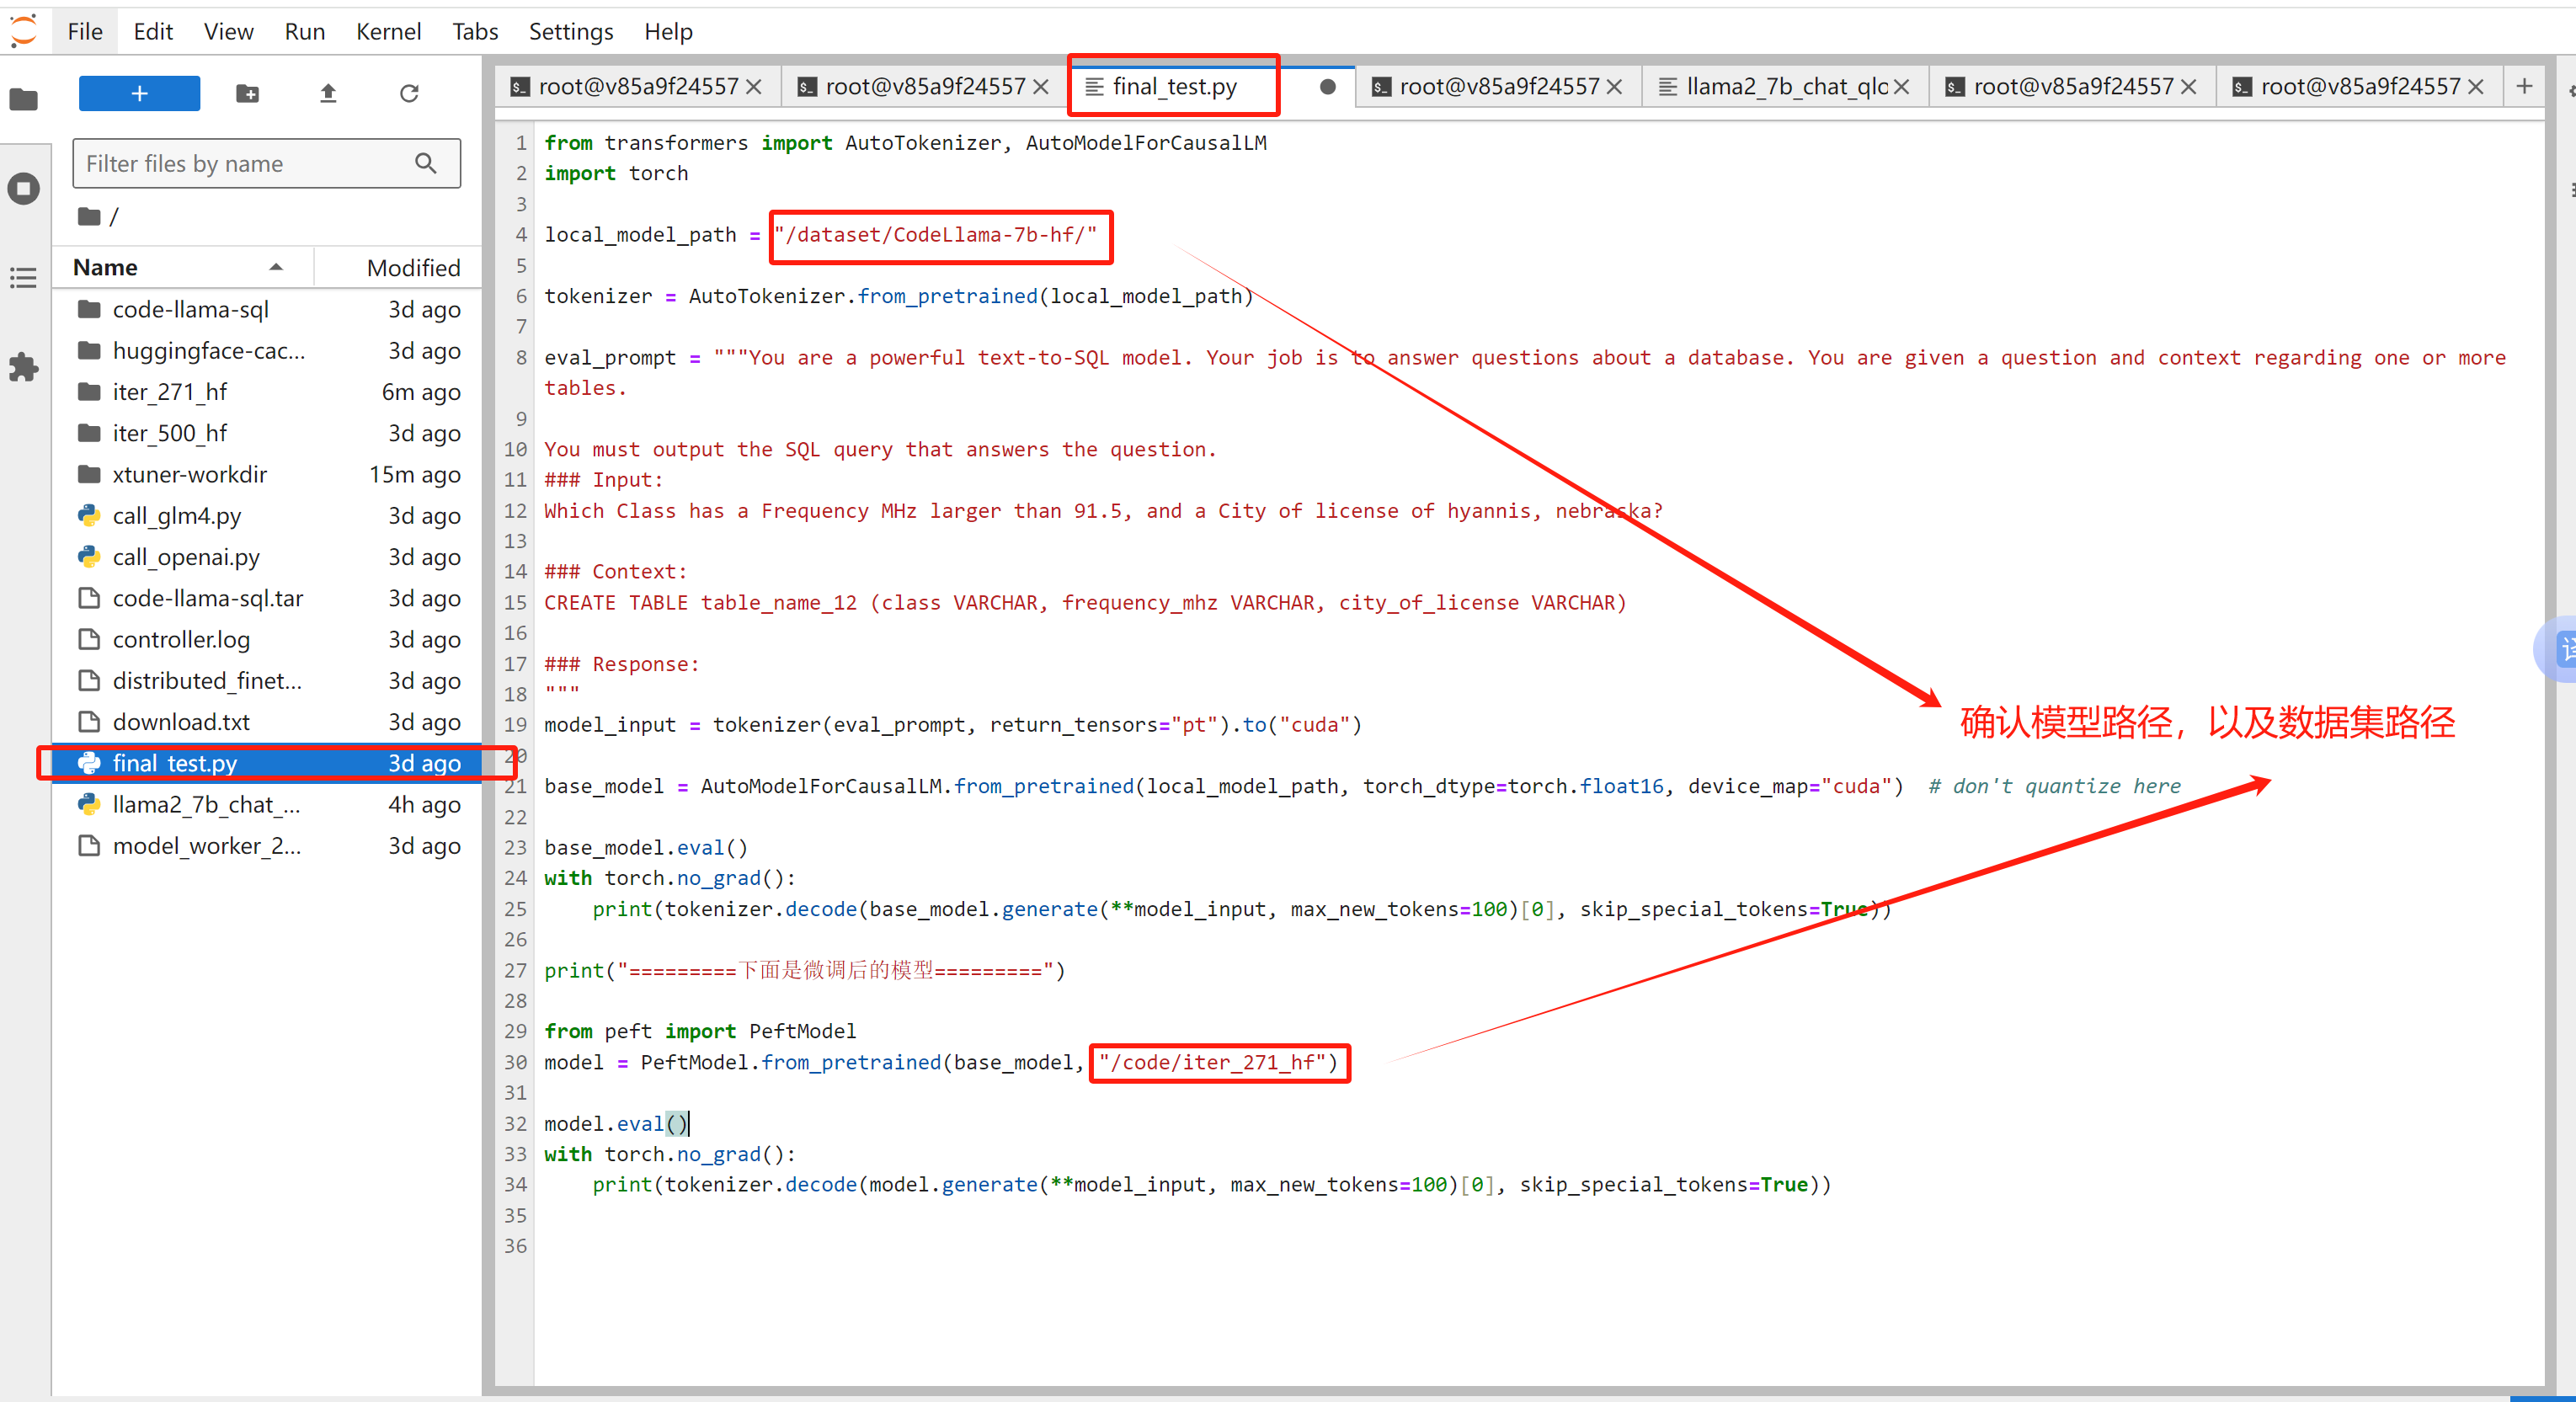Close the llama2_7b_chat_qlc tab

click(x=1901, y=87)
